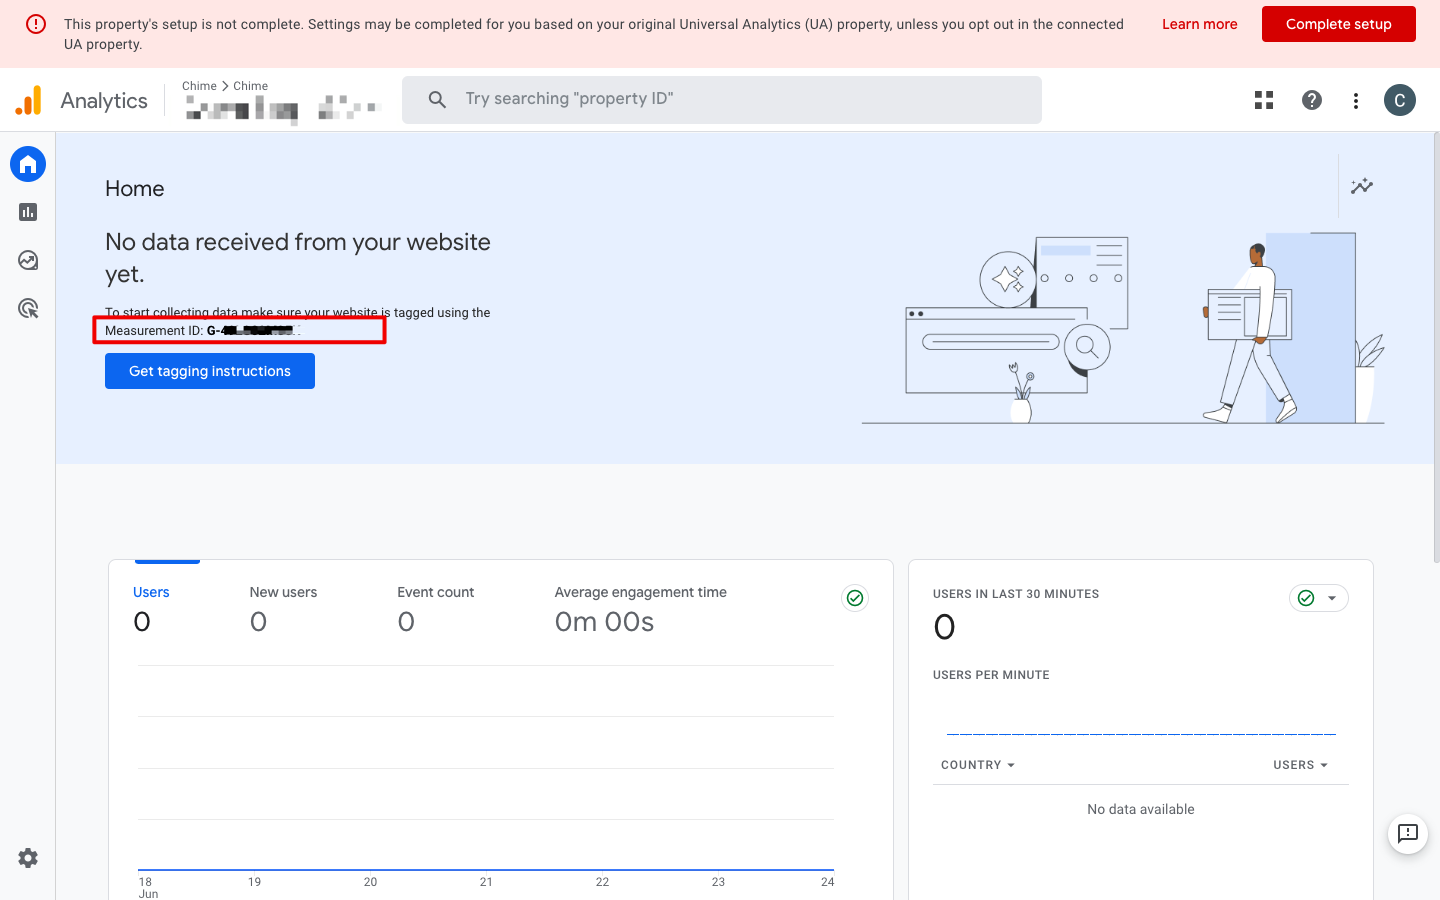The width and height of the screenshot is (1440, 900).
Task: Click the Complete setup button
Action: tap(1338, 24)
